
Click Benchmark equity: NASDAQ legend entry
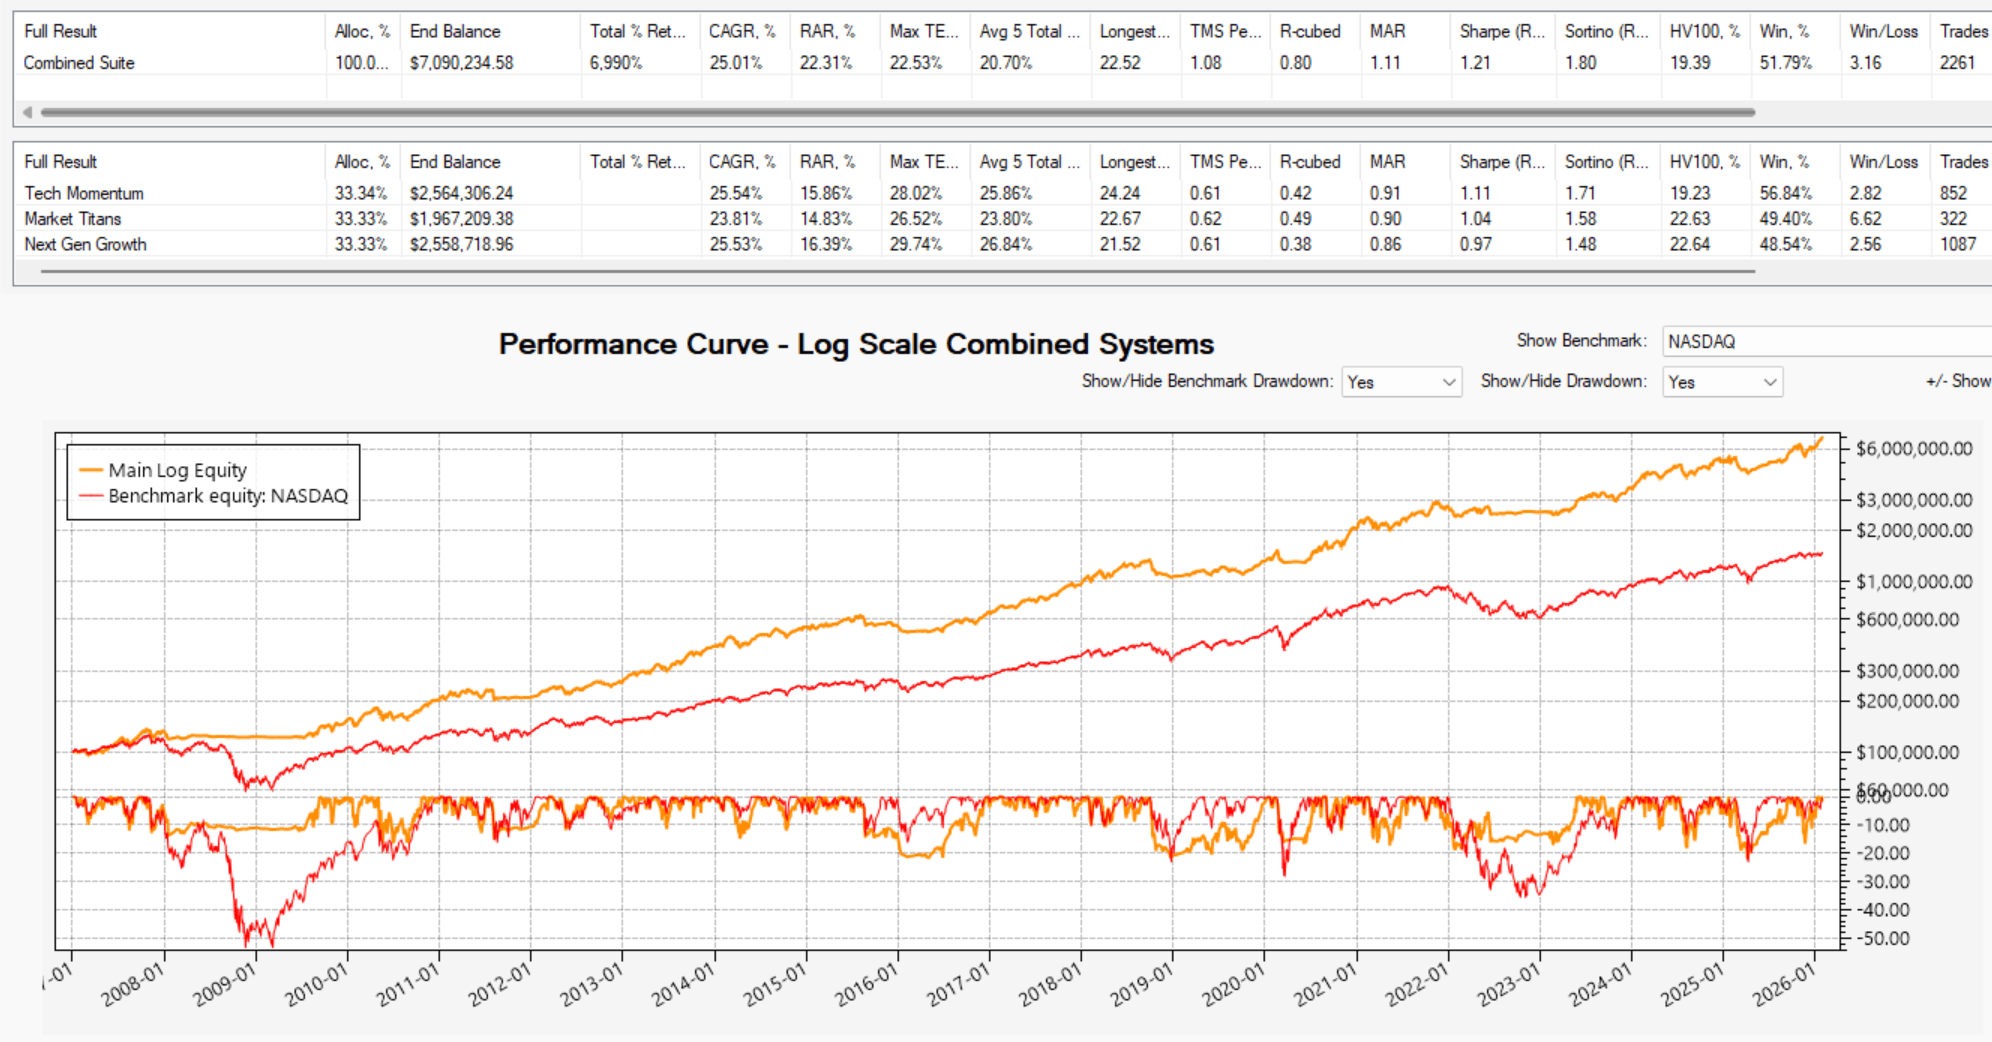tap(227, 496)
